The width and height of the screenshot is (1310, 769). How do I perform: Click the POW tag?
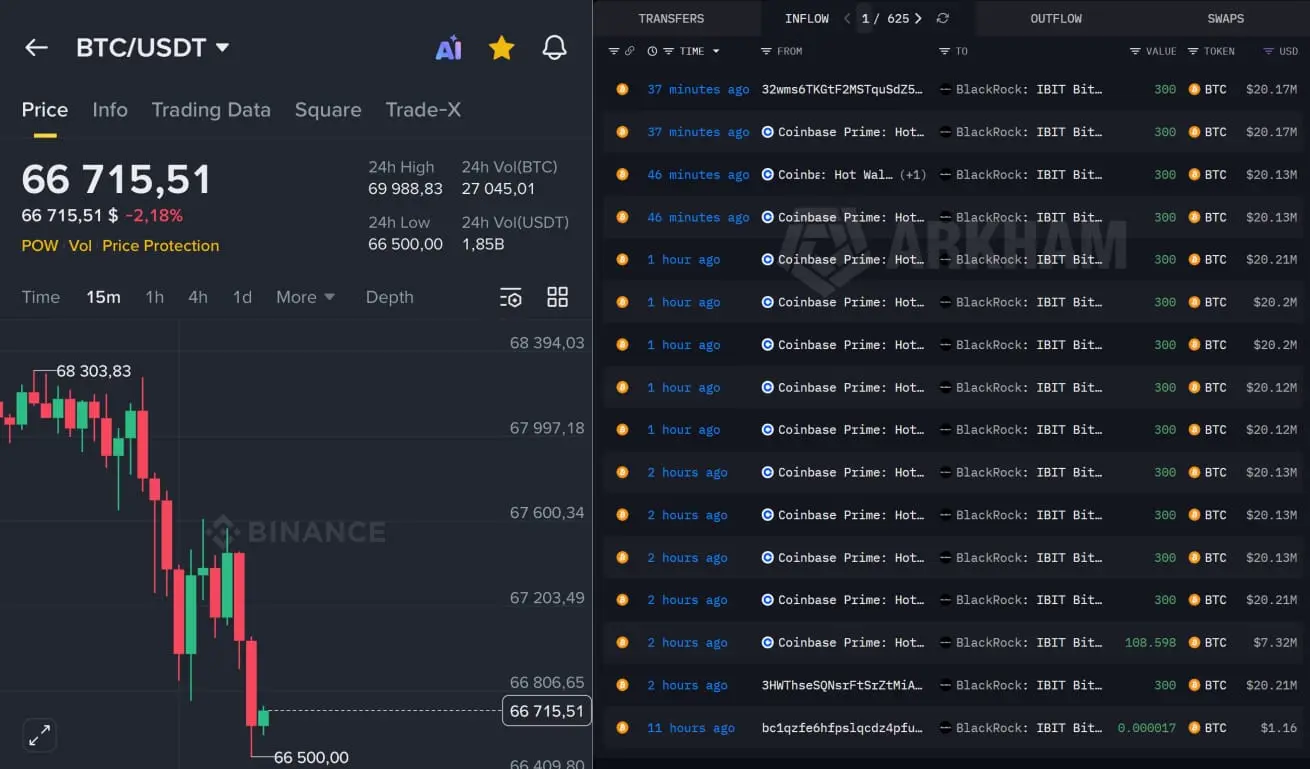(x=40, y=246)
